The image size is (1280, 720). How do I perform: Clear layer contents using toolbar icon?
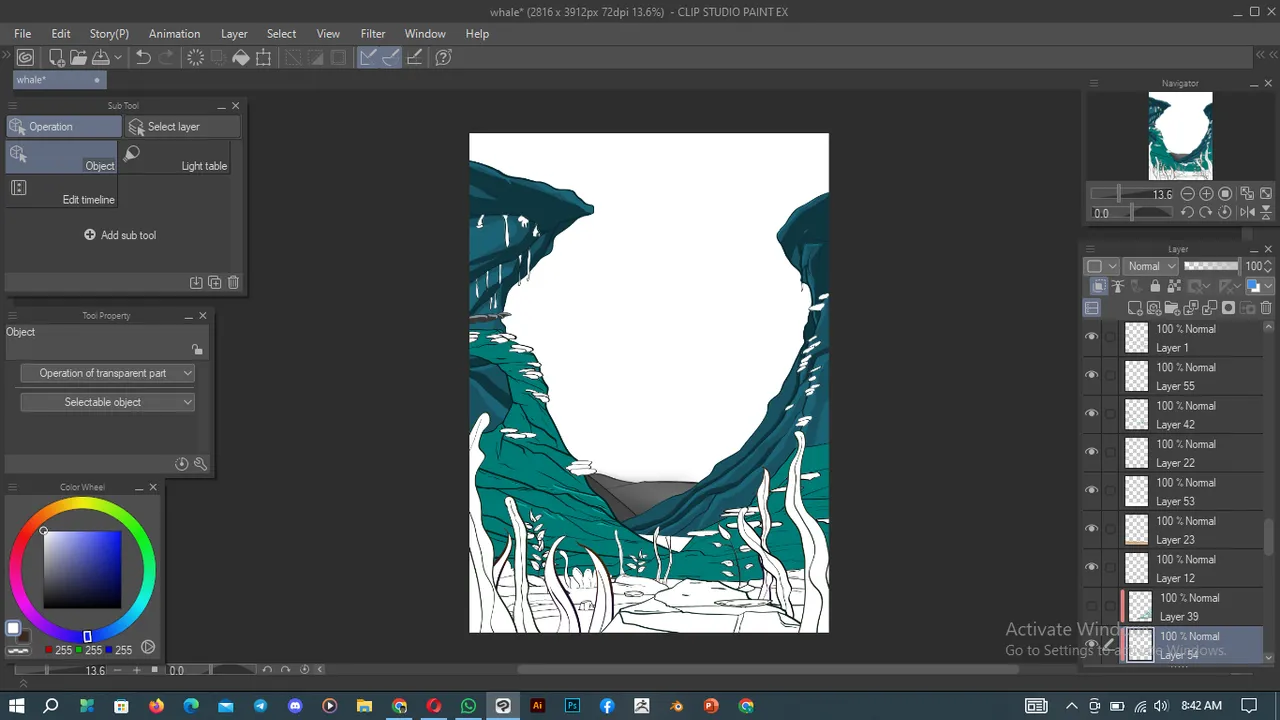coord(196,58)
